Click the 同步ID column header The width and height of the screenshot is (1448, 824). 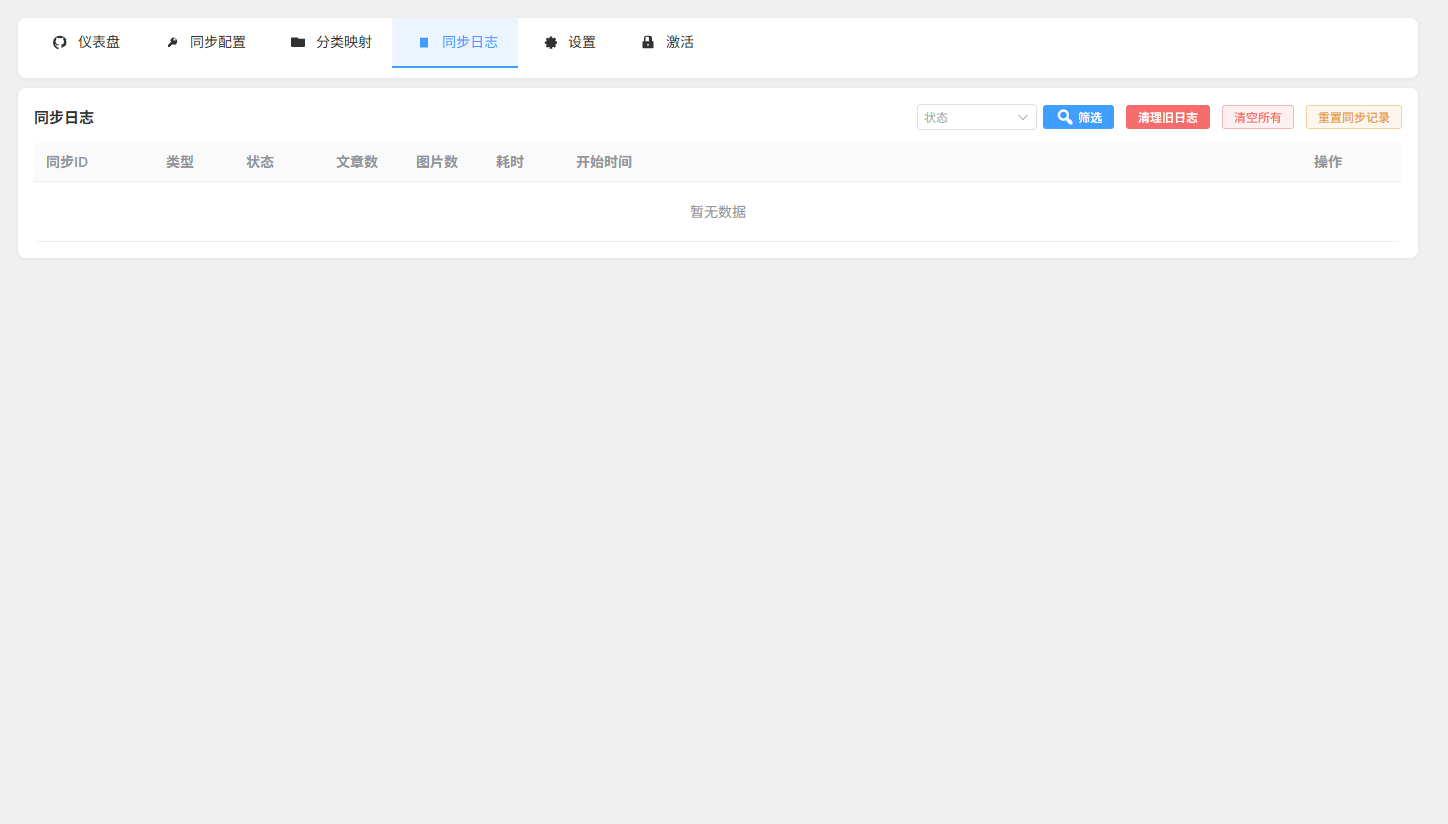[x=67, y=162]
